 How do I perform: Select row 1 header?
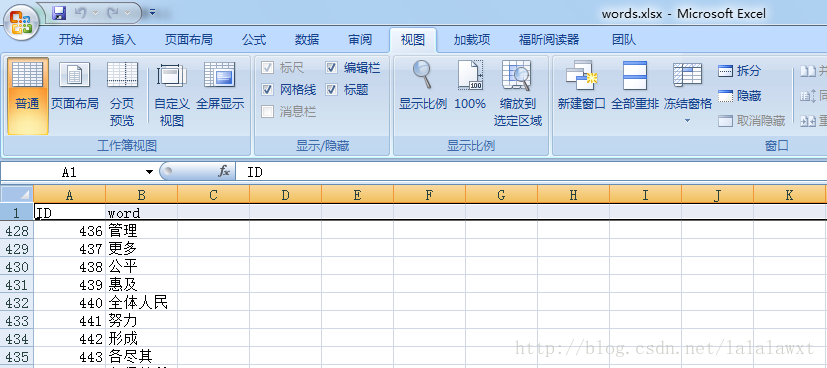coord(17,212)
